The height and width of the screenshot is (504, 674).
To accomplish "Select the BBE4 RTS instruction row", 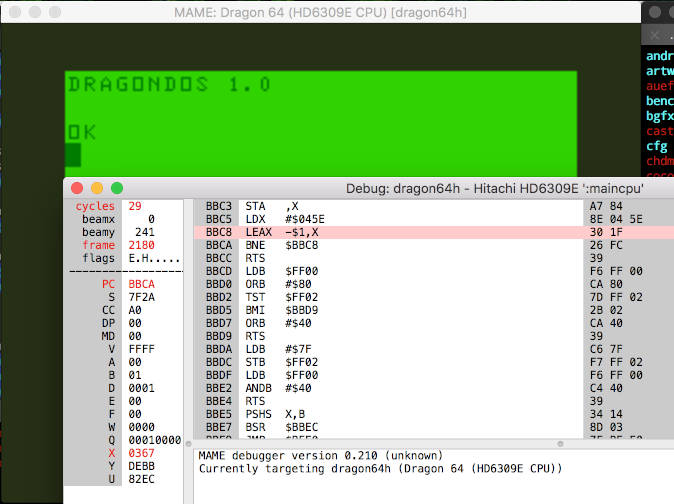I will coord(434,401).
